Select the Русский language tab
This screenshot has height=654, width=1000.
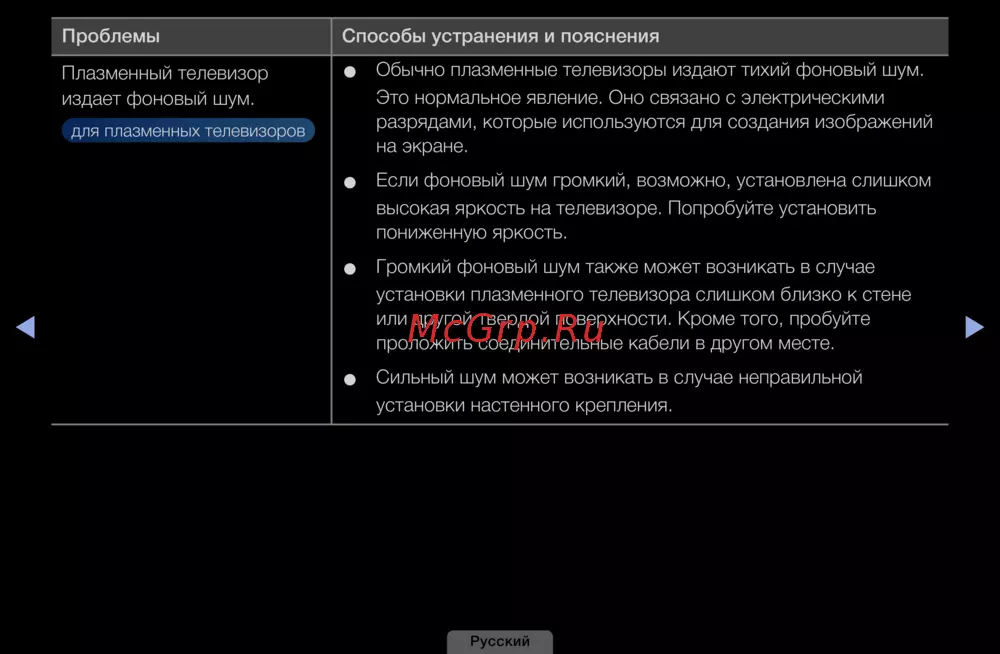coord(499,641)
